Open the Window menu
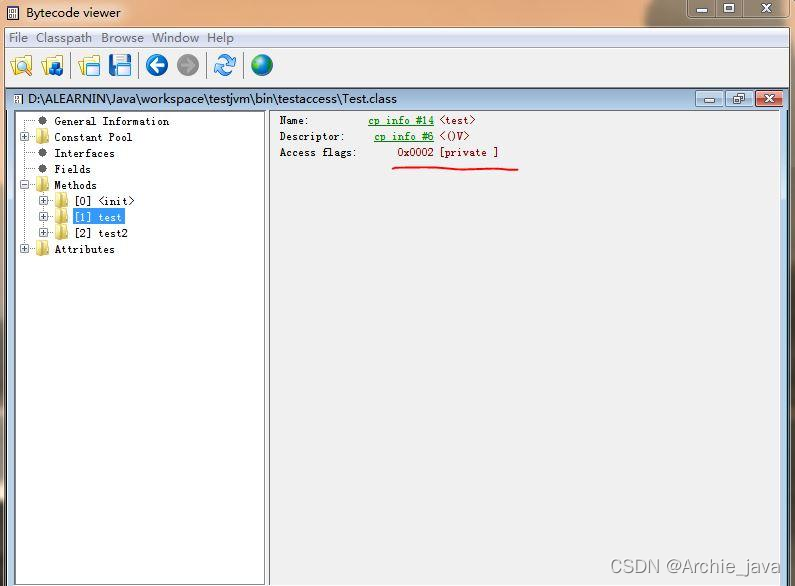This screenshot has height=586, width=795. [175, 38]
